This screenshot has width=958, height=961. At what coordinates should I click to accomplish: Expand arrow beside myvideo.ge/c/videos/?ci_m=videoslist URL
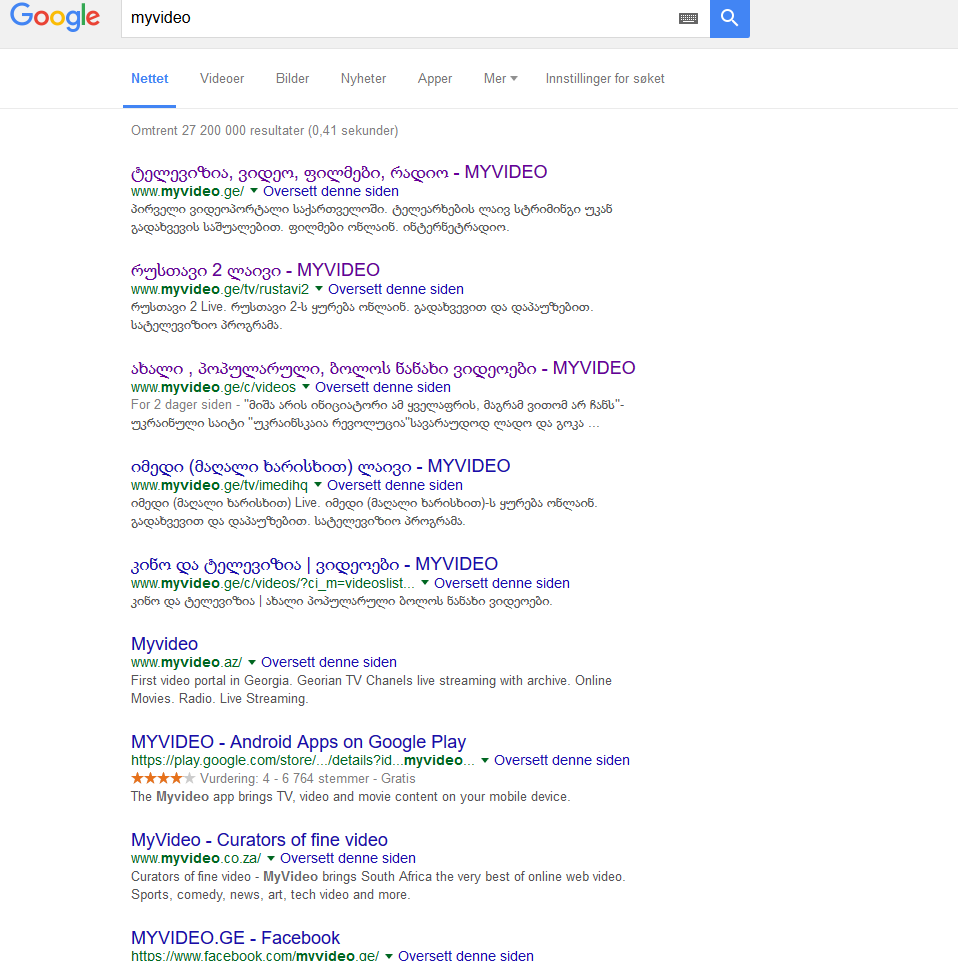point(425,583)
